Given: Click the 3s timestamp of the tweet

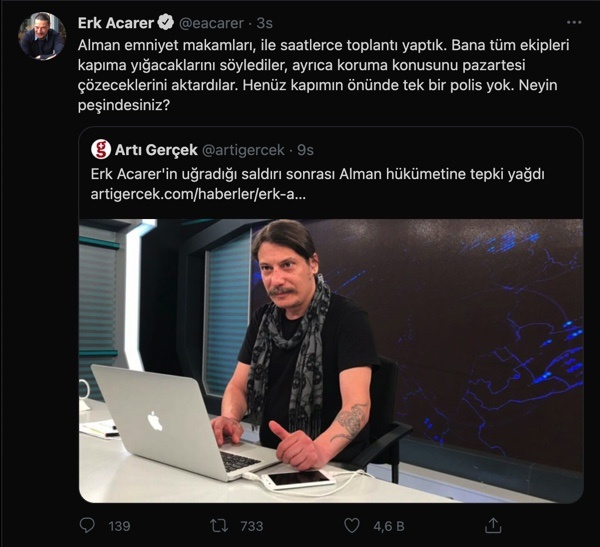Looking at the screenshot, I should [x=264, y=23].
